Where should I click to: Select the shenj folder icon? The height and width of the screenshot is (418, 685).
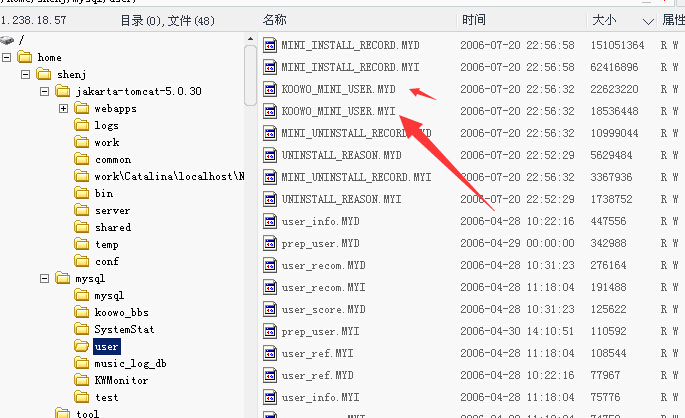pyautogui.click(x=44, y=74)
